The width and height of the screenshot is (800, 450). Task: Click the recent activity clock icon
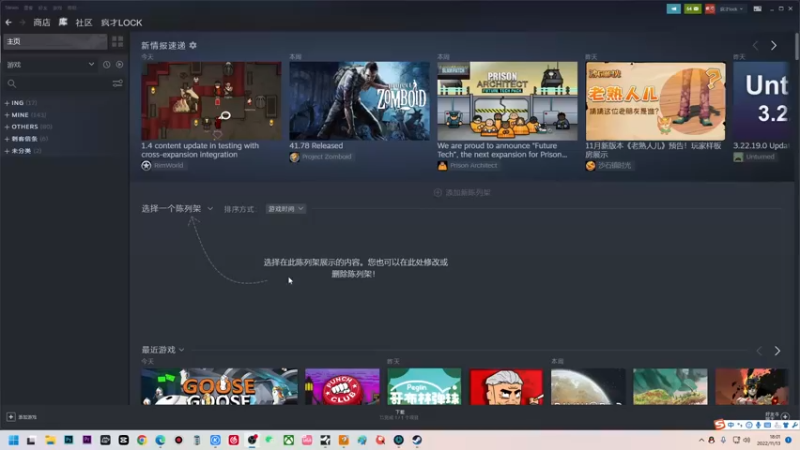click(x=107, y=65)
